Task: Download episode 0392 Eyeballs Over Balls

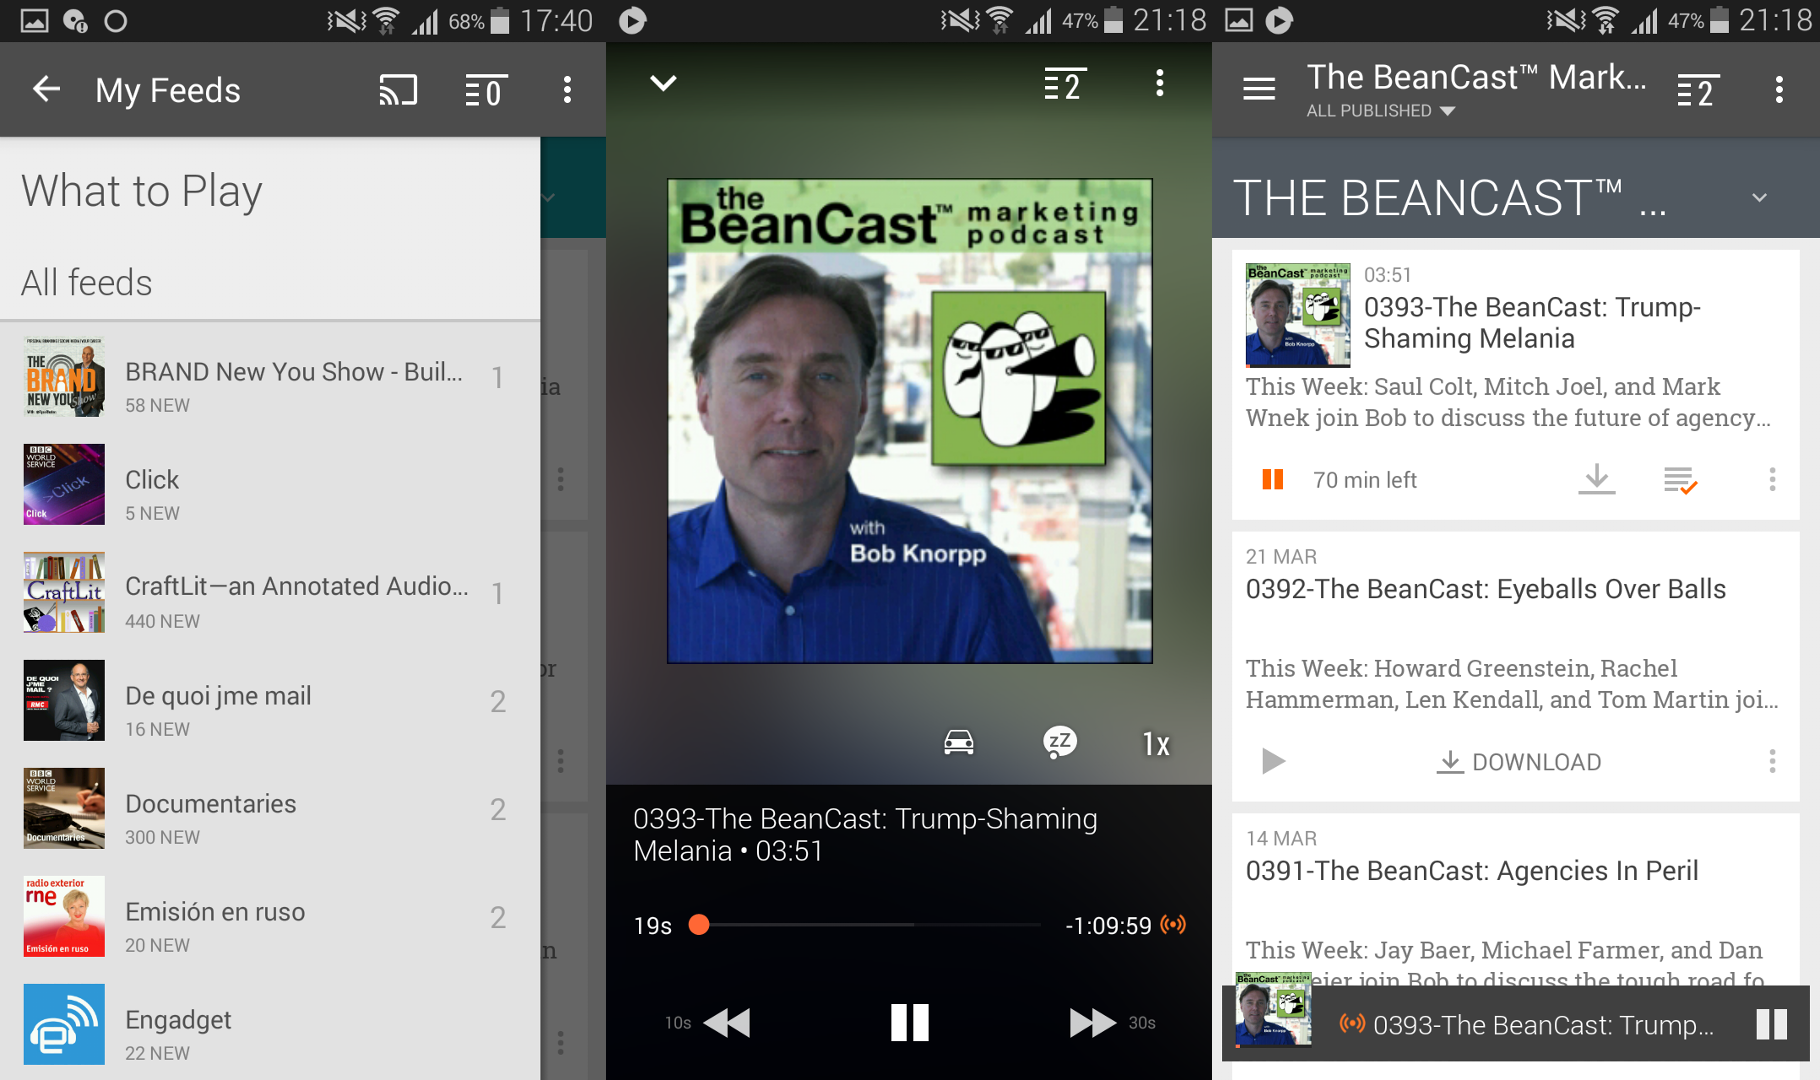Action: 1519,762
